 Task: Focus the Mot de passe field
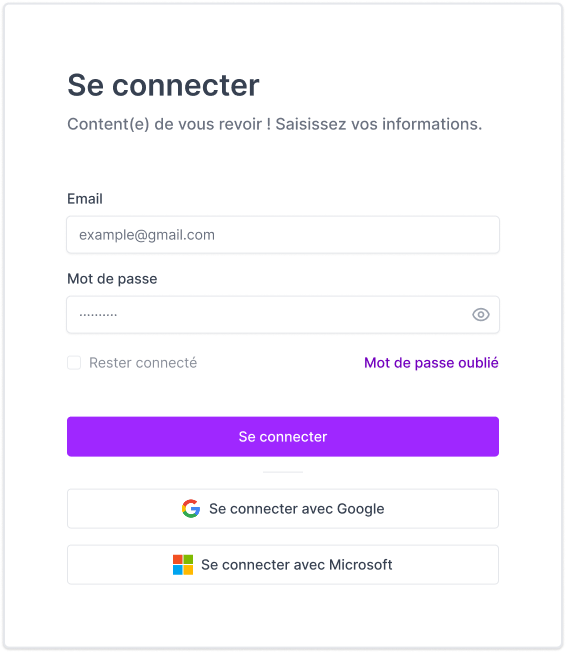[x=283, y=315]
